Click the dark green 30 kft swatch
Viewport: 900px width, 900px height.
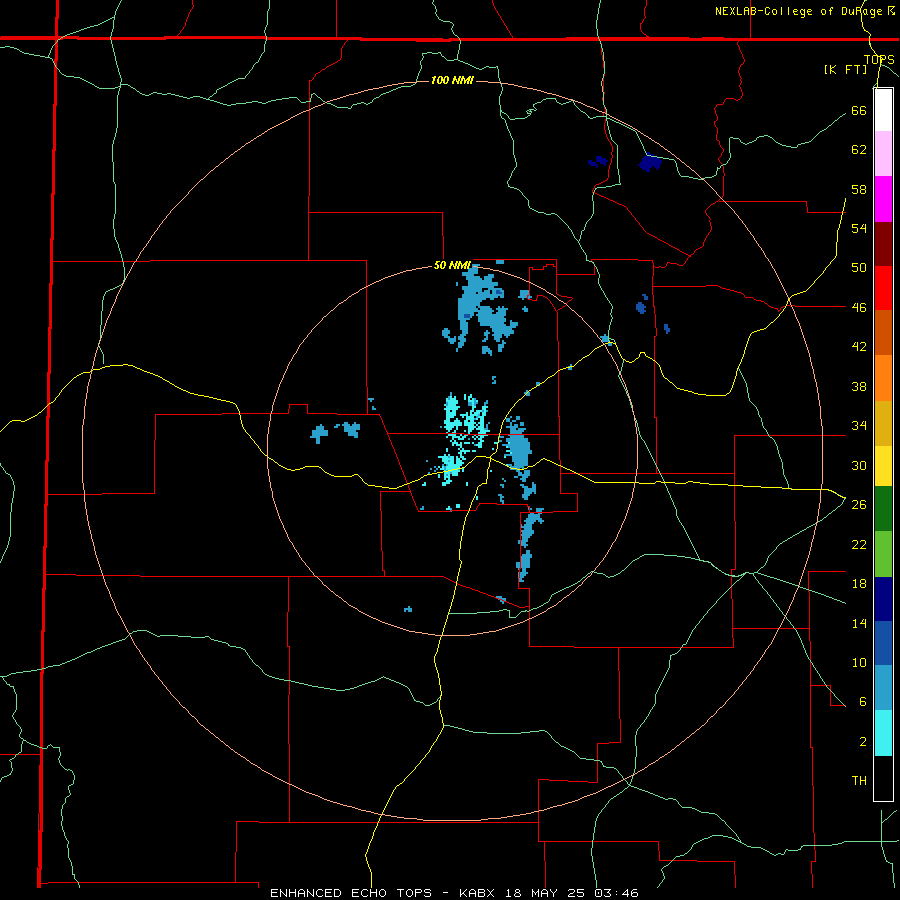[883, 509]
